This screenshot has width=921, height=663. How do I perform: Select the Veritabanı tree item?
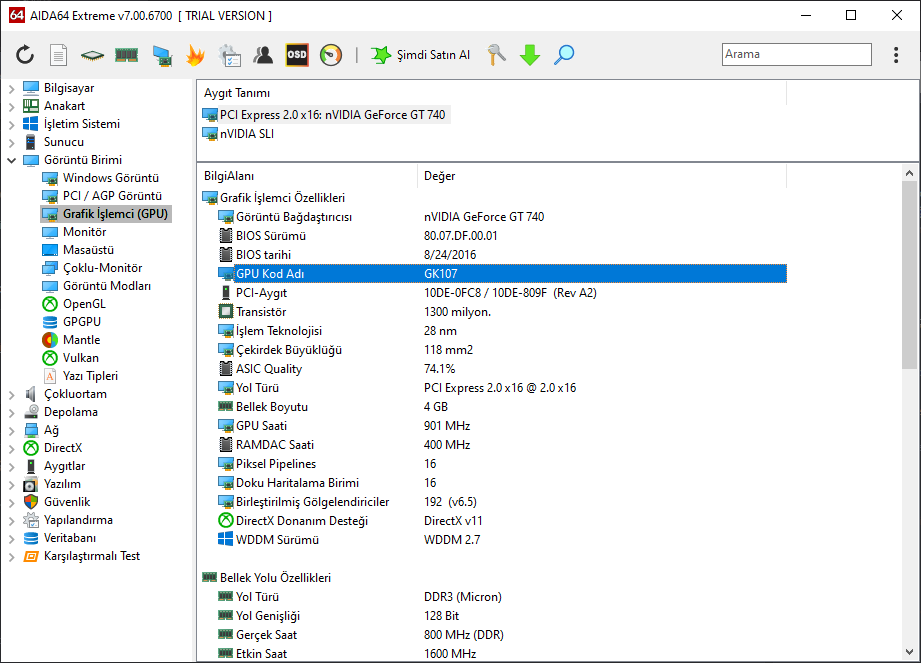click(x=59, y=538)
